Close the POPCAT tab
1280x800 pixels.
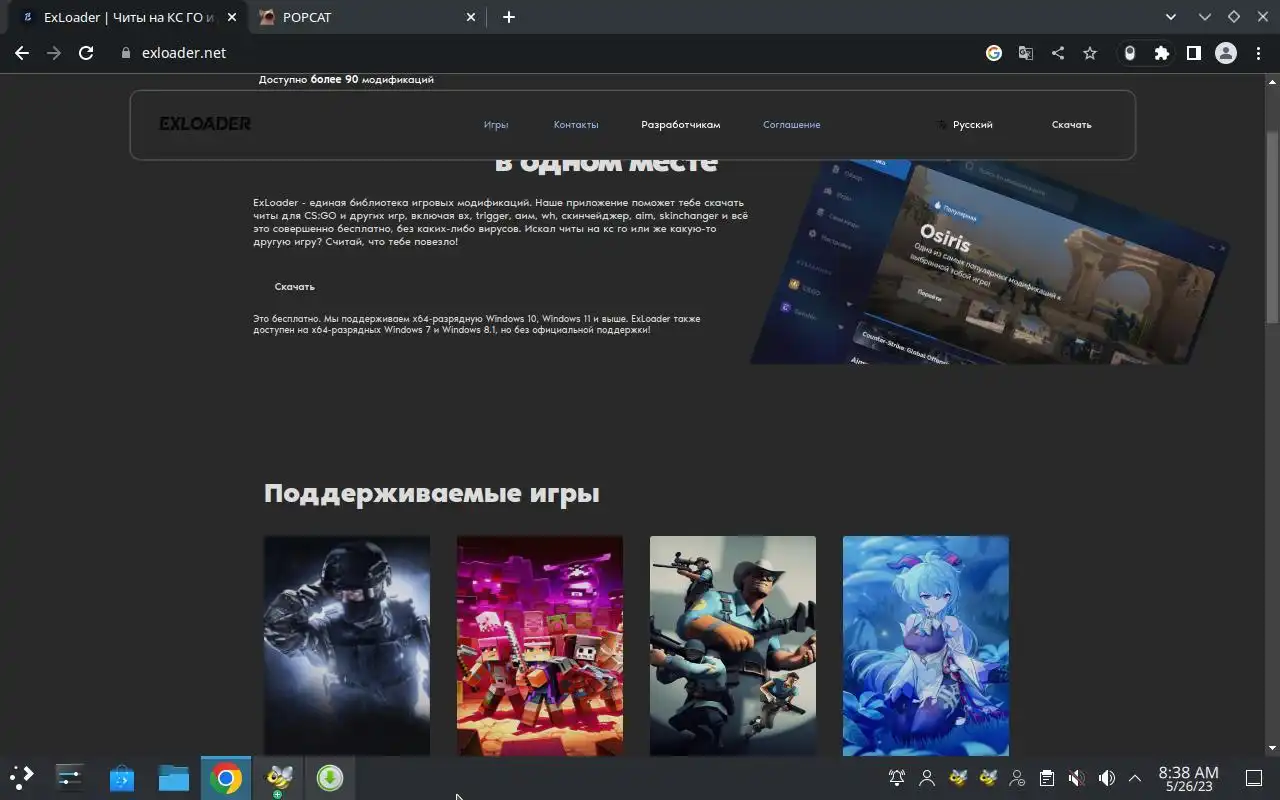(472, 17)
